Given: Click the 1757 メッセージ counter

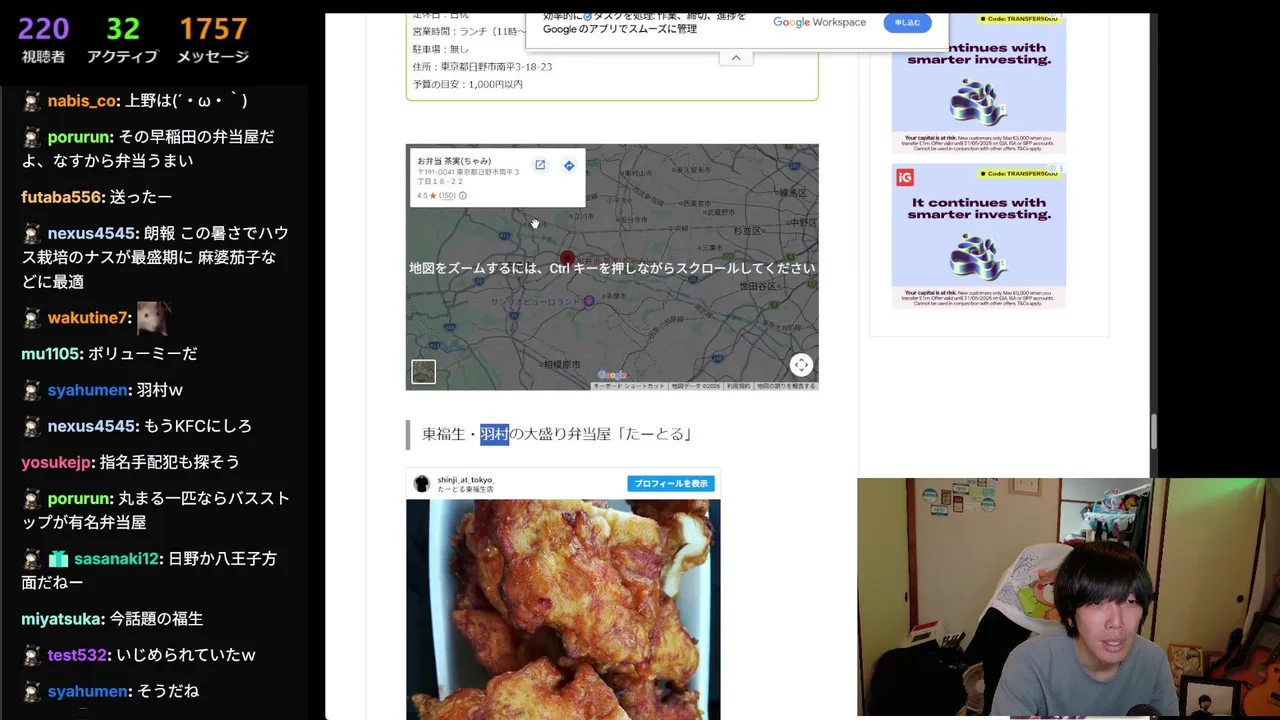Looking at the screenshot, I should point(213,40).
